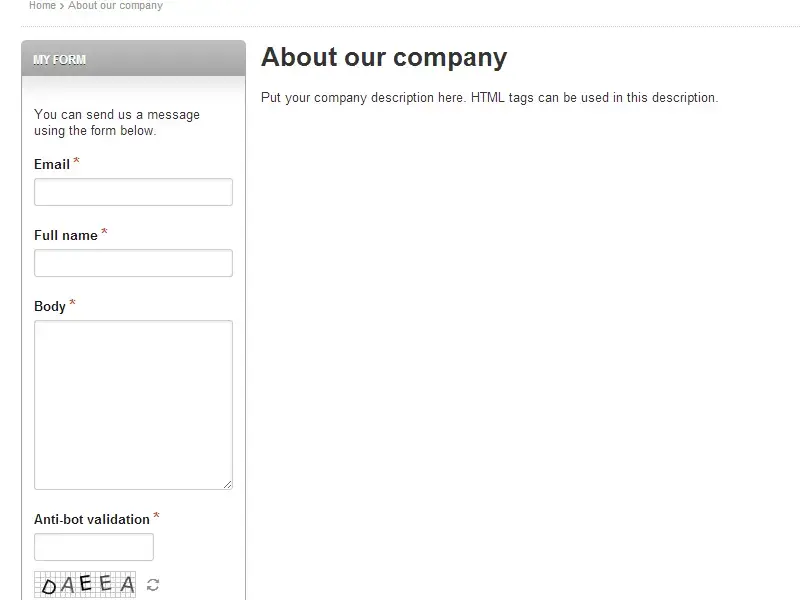Click the 'About our company' page heading
The height and width of the screenshot is (600, 800).
tap(384, 58)
